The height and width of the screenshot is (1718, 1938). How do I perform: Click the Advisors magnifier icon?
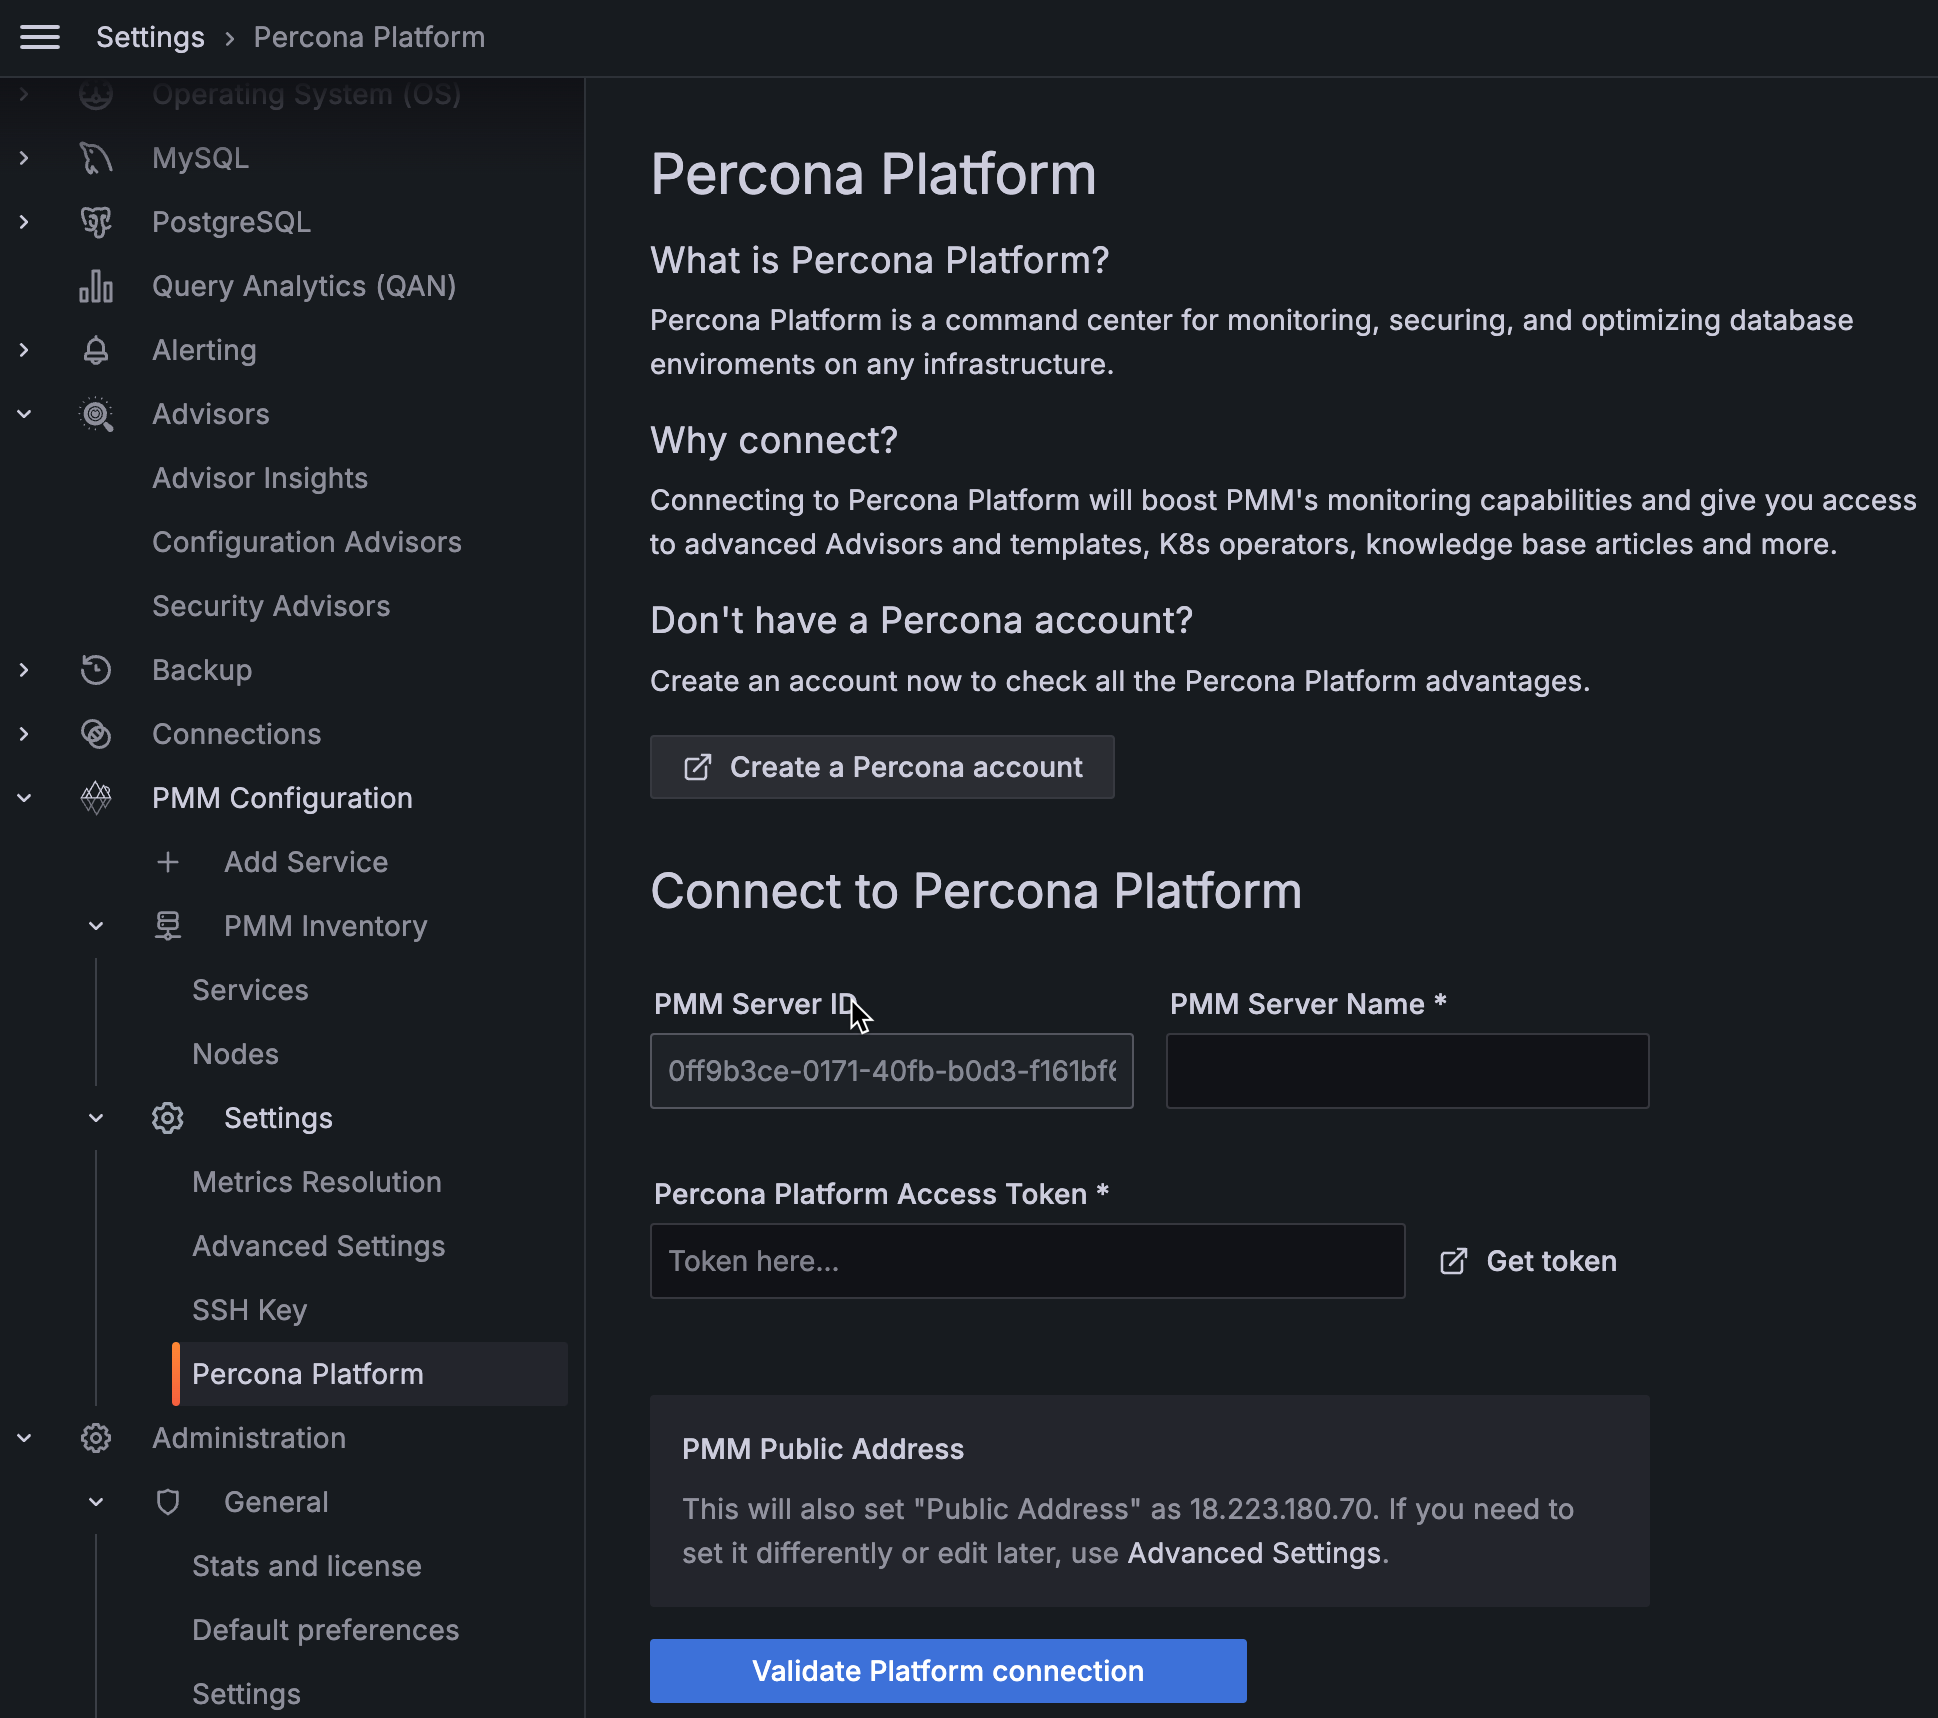[x=99, y=415]
